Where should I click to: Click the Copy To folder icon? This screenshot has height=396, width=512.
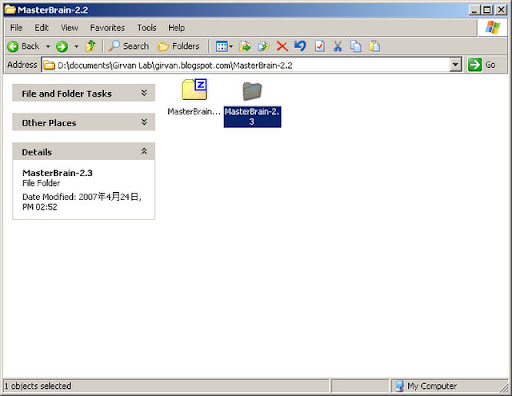click(x=264, y=46)
